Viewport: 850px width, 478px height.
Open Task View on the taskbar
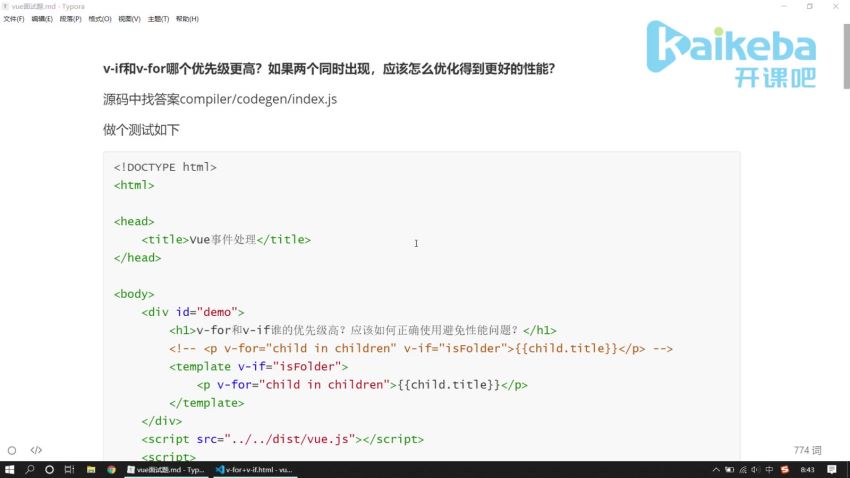click(69, 469)
